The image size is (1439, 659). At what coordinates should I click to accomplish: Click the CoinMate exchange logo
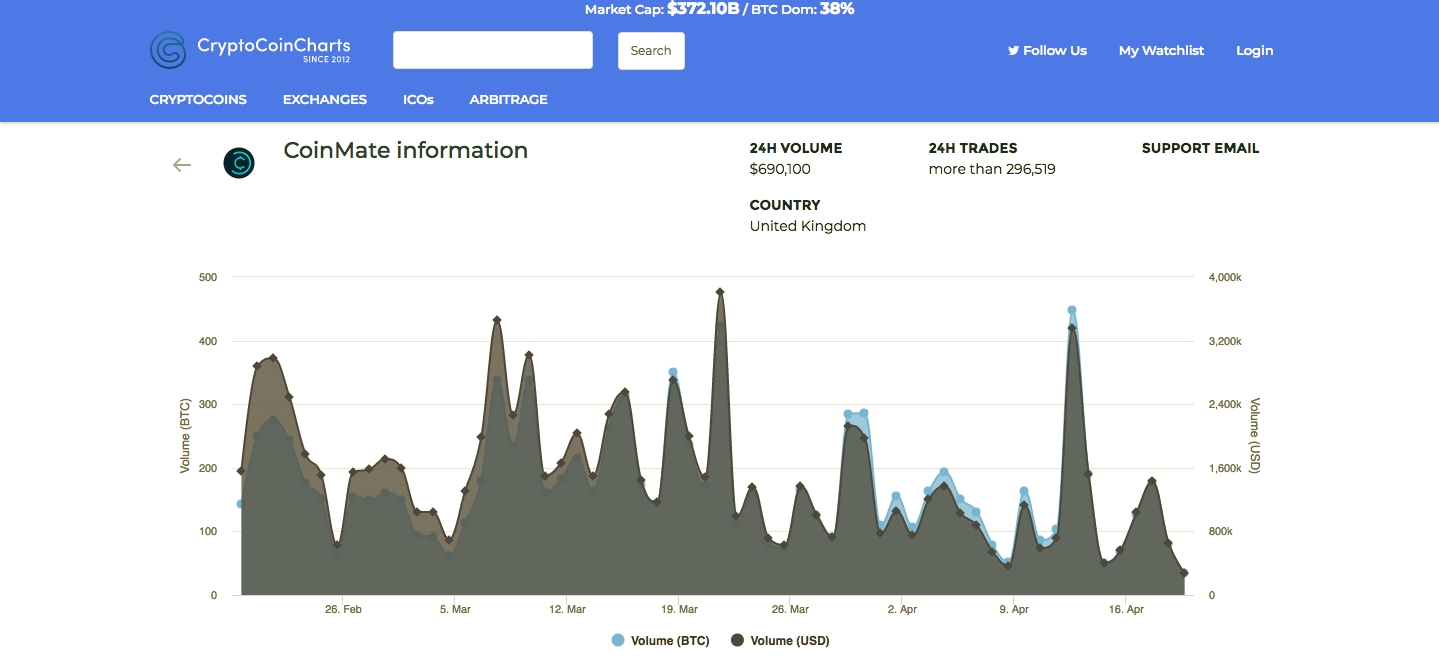coord(239,163)
